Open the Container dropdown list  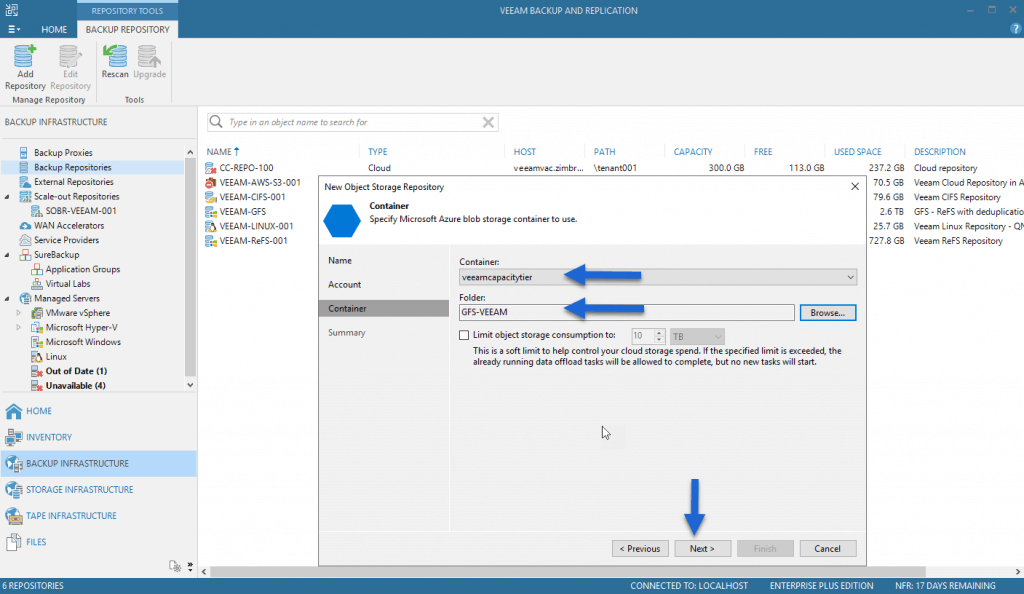(850, 277)
